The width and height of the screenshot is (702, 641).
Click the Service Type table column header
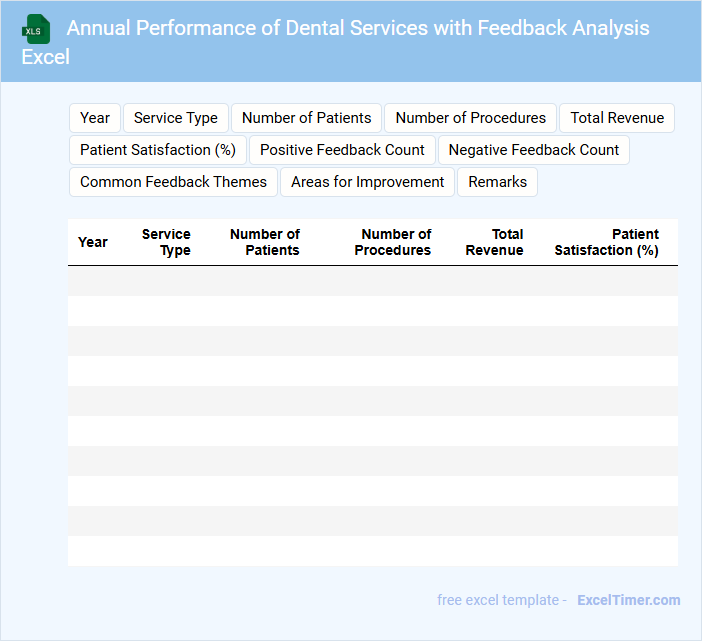point(166,242)
